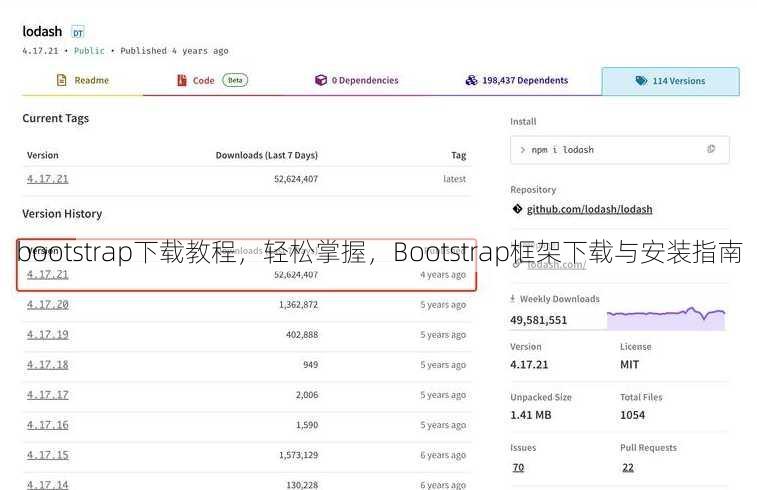Click the 1,590 downloads cell
This screenshot has height=490, width=757.
pos(307,425)
